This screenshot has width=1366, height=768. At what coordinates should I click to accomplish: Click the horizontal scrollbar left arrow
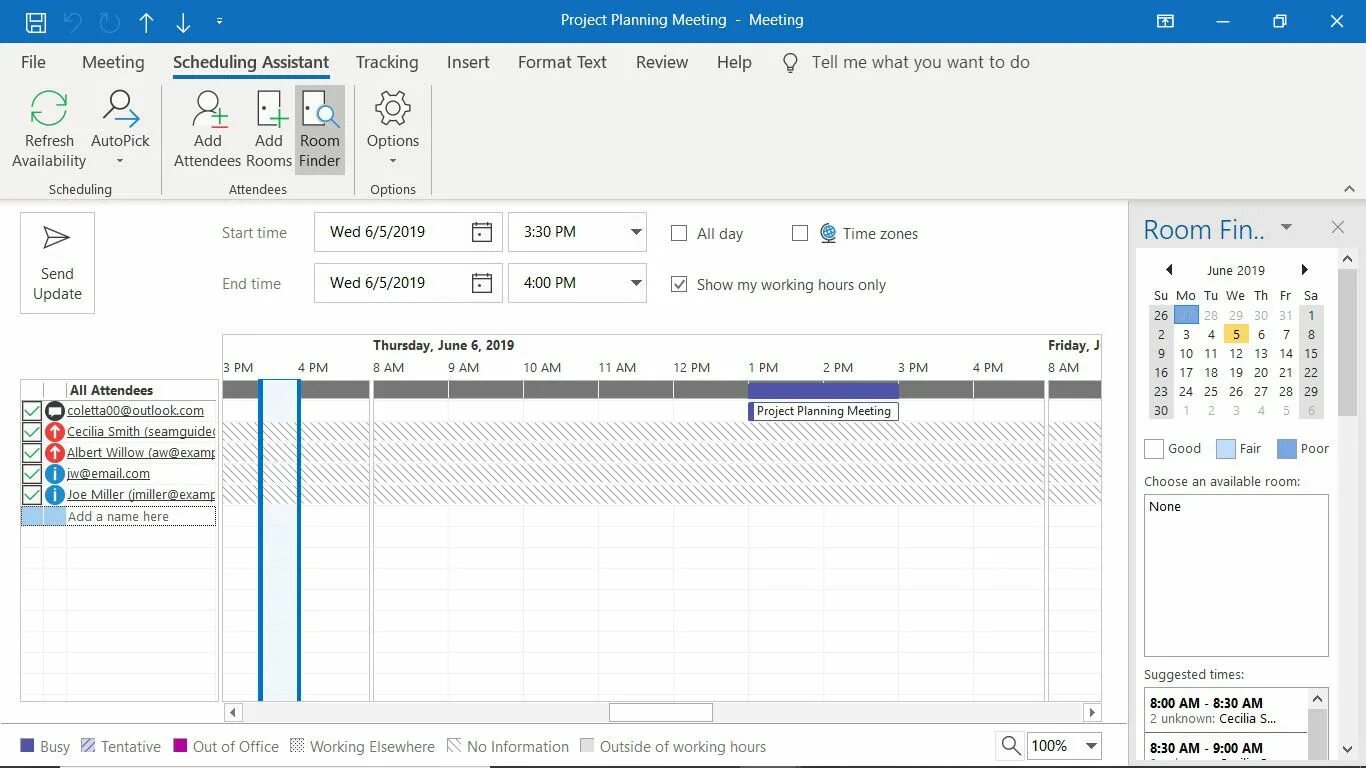[x=232, y=713]
